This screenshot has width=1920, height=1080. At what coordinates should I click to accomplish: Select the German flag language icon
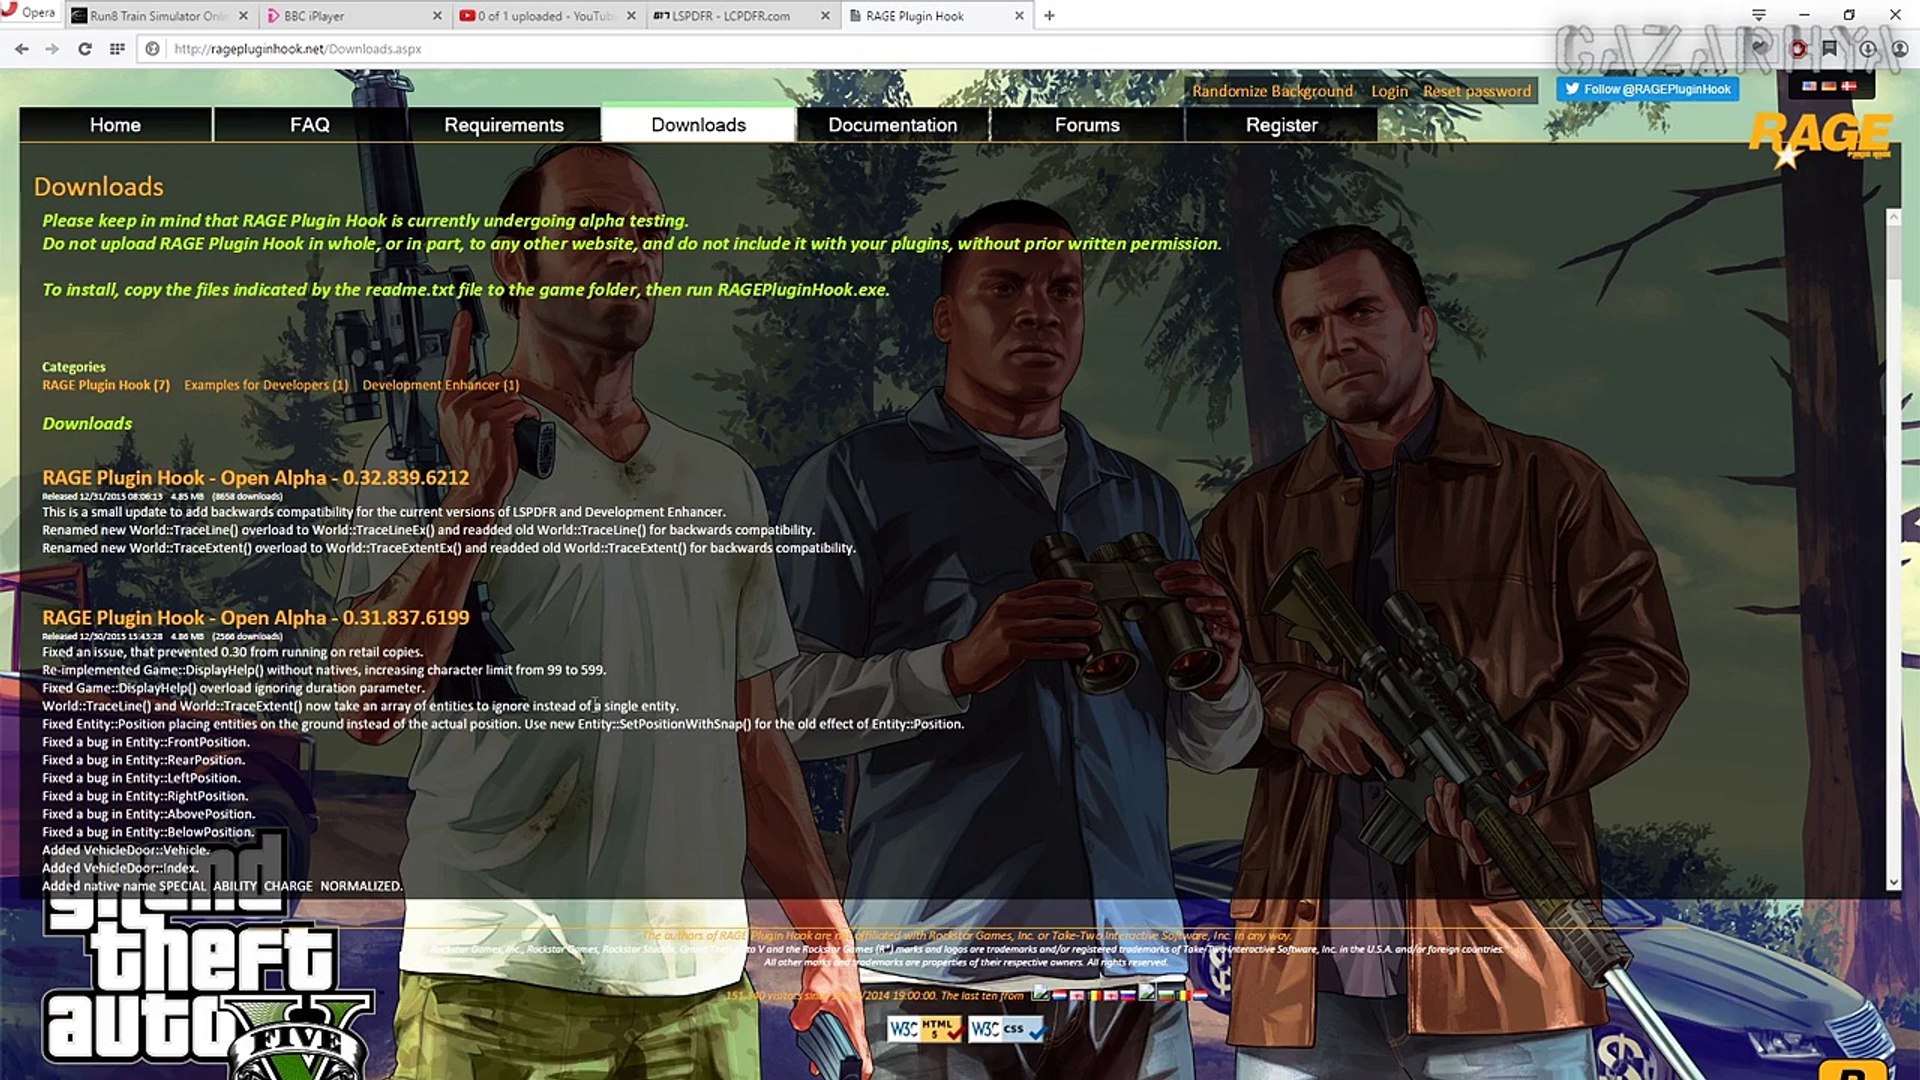(1828, 87)
